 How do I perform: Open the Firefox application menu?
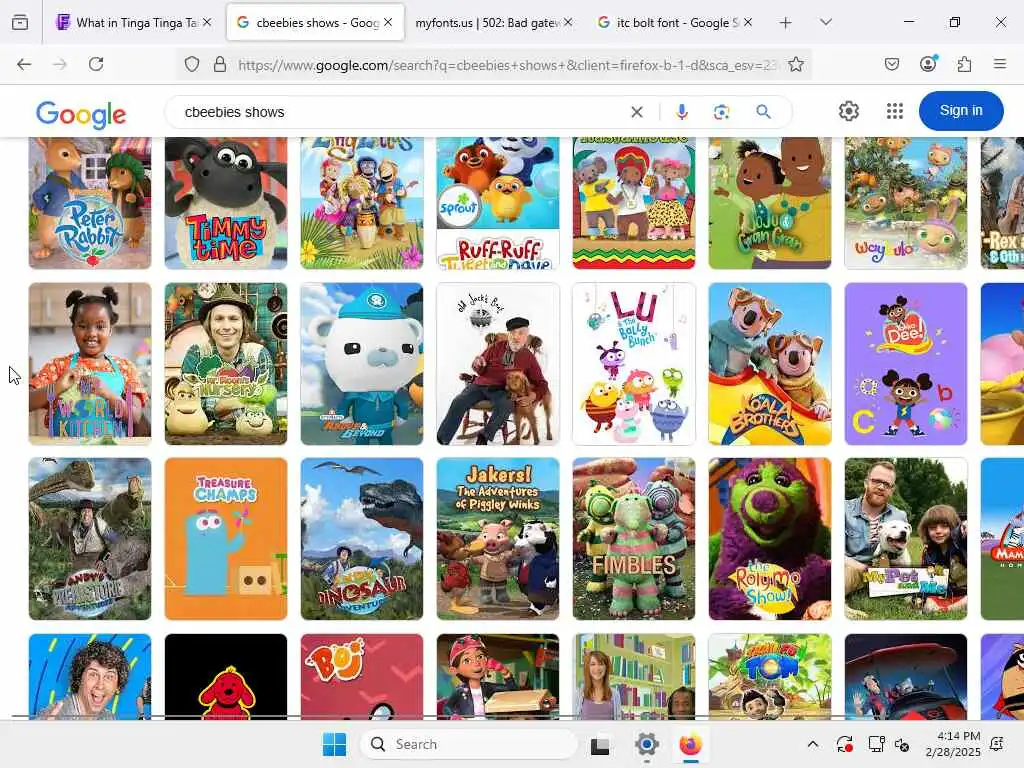[x=1000, y=64]
